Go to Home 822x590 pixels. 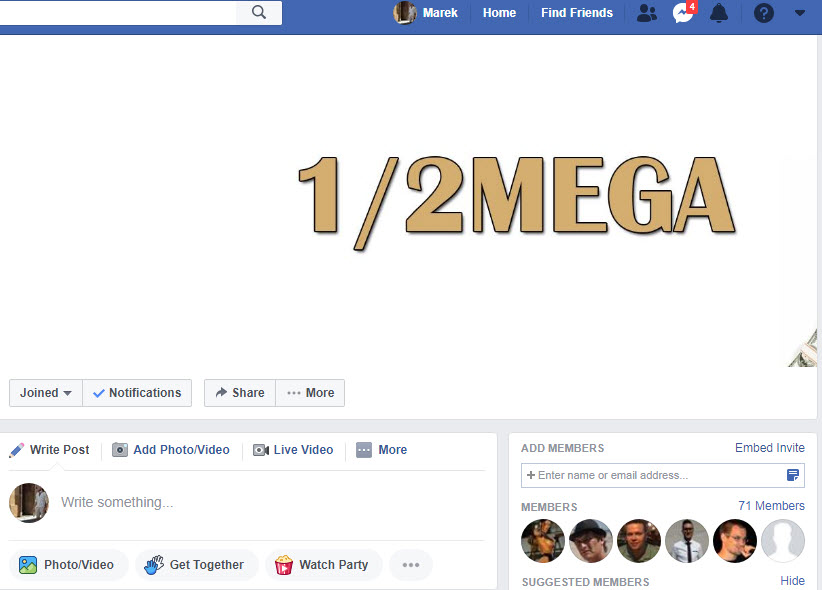point(499,13)
